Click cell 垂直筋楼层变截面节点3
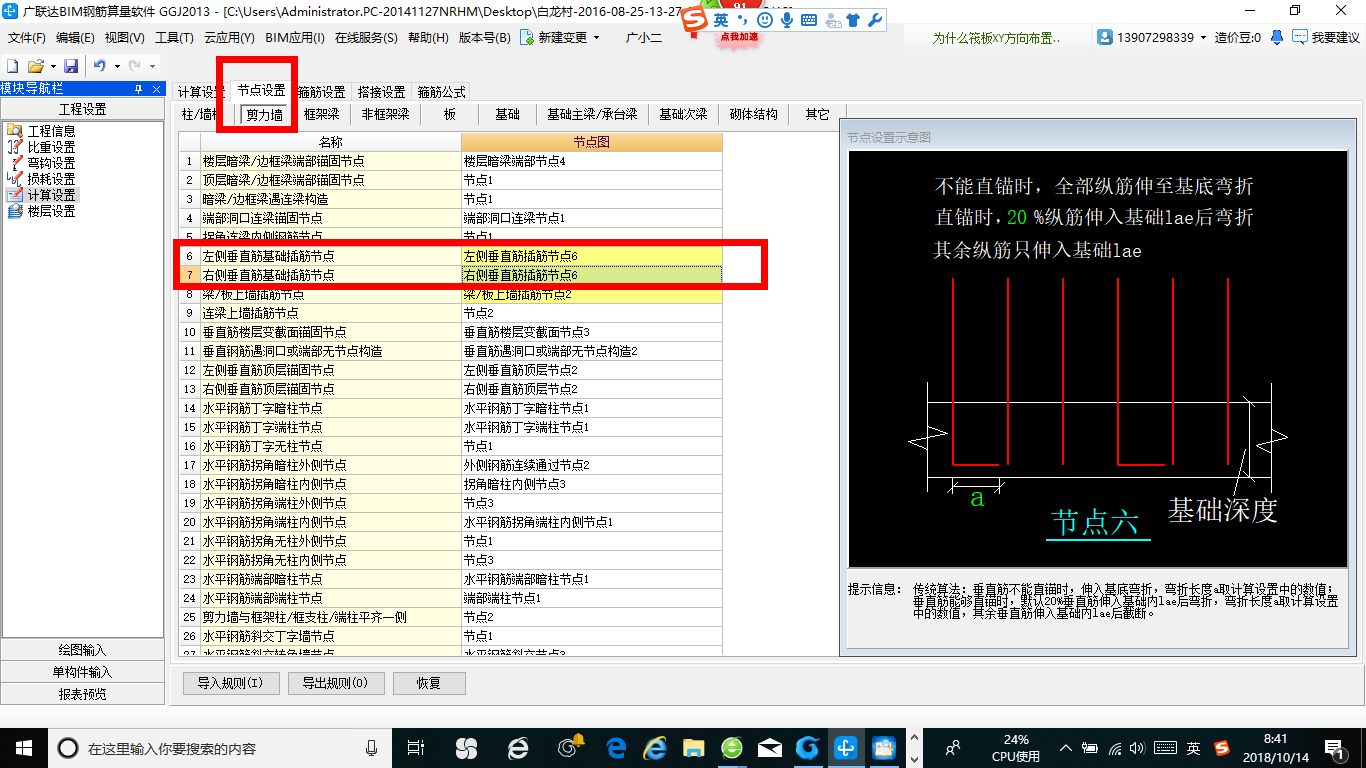The width and height of the screenshot is (1366, 768). coord(591,332)
